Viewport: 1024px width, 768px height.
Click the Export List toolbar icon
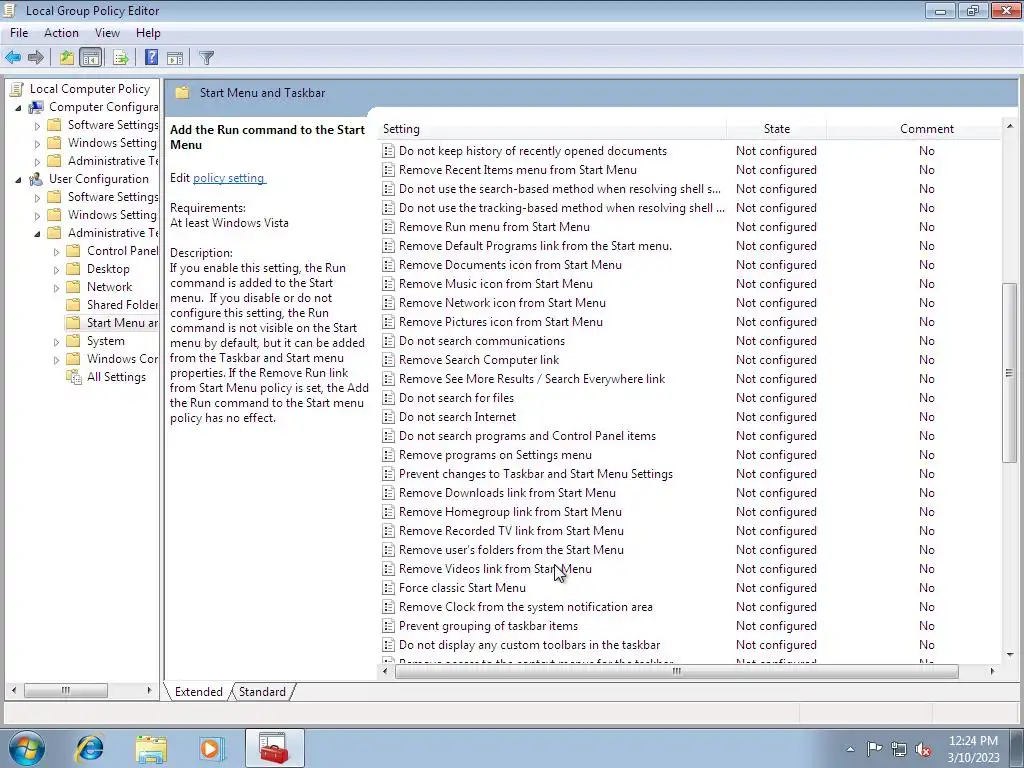pyautogui.click(x=120, y=57)
